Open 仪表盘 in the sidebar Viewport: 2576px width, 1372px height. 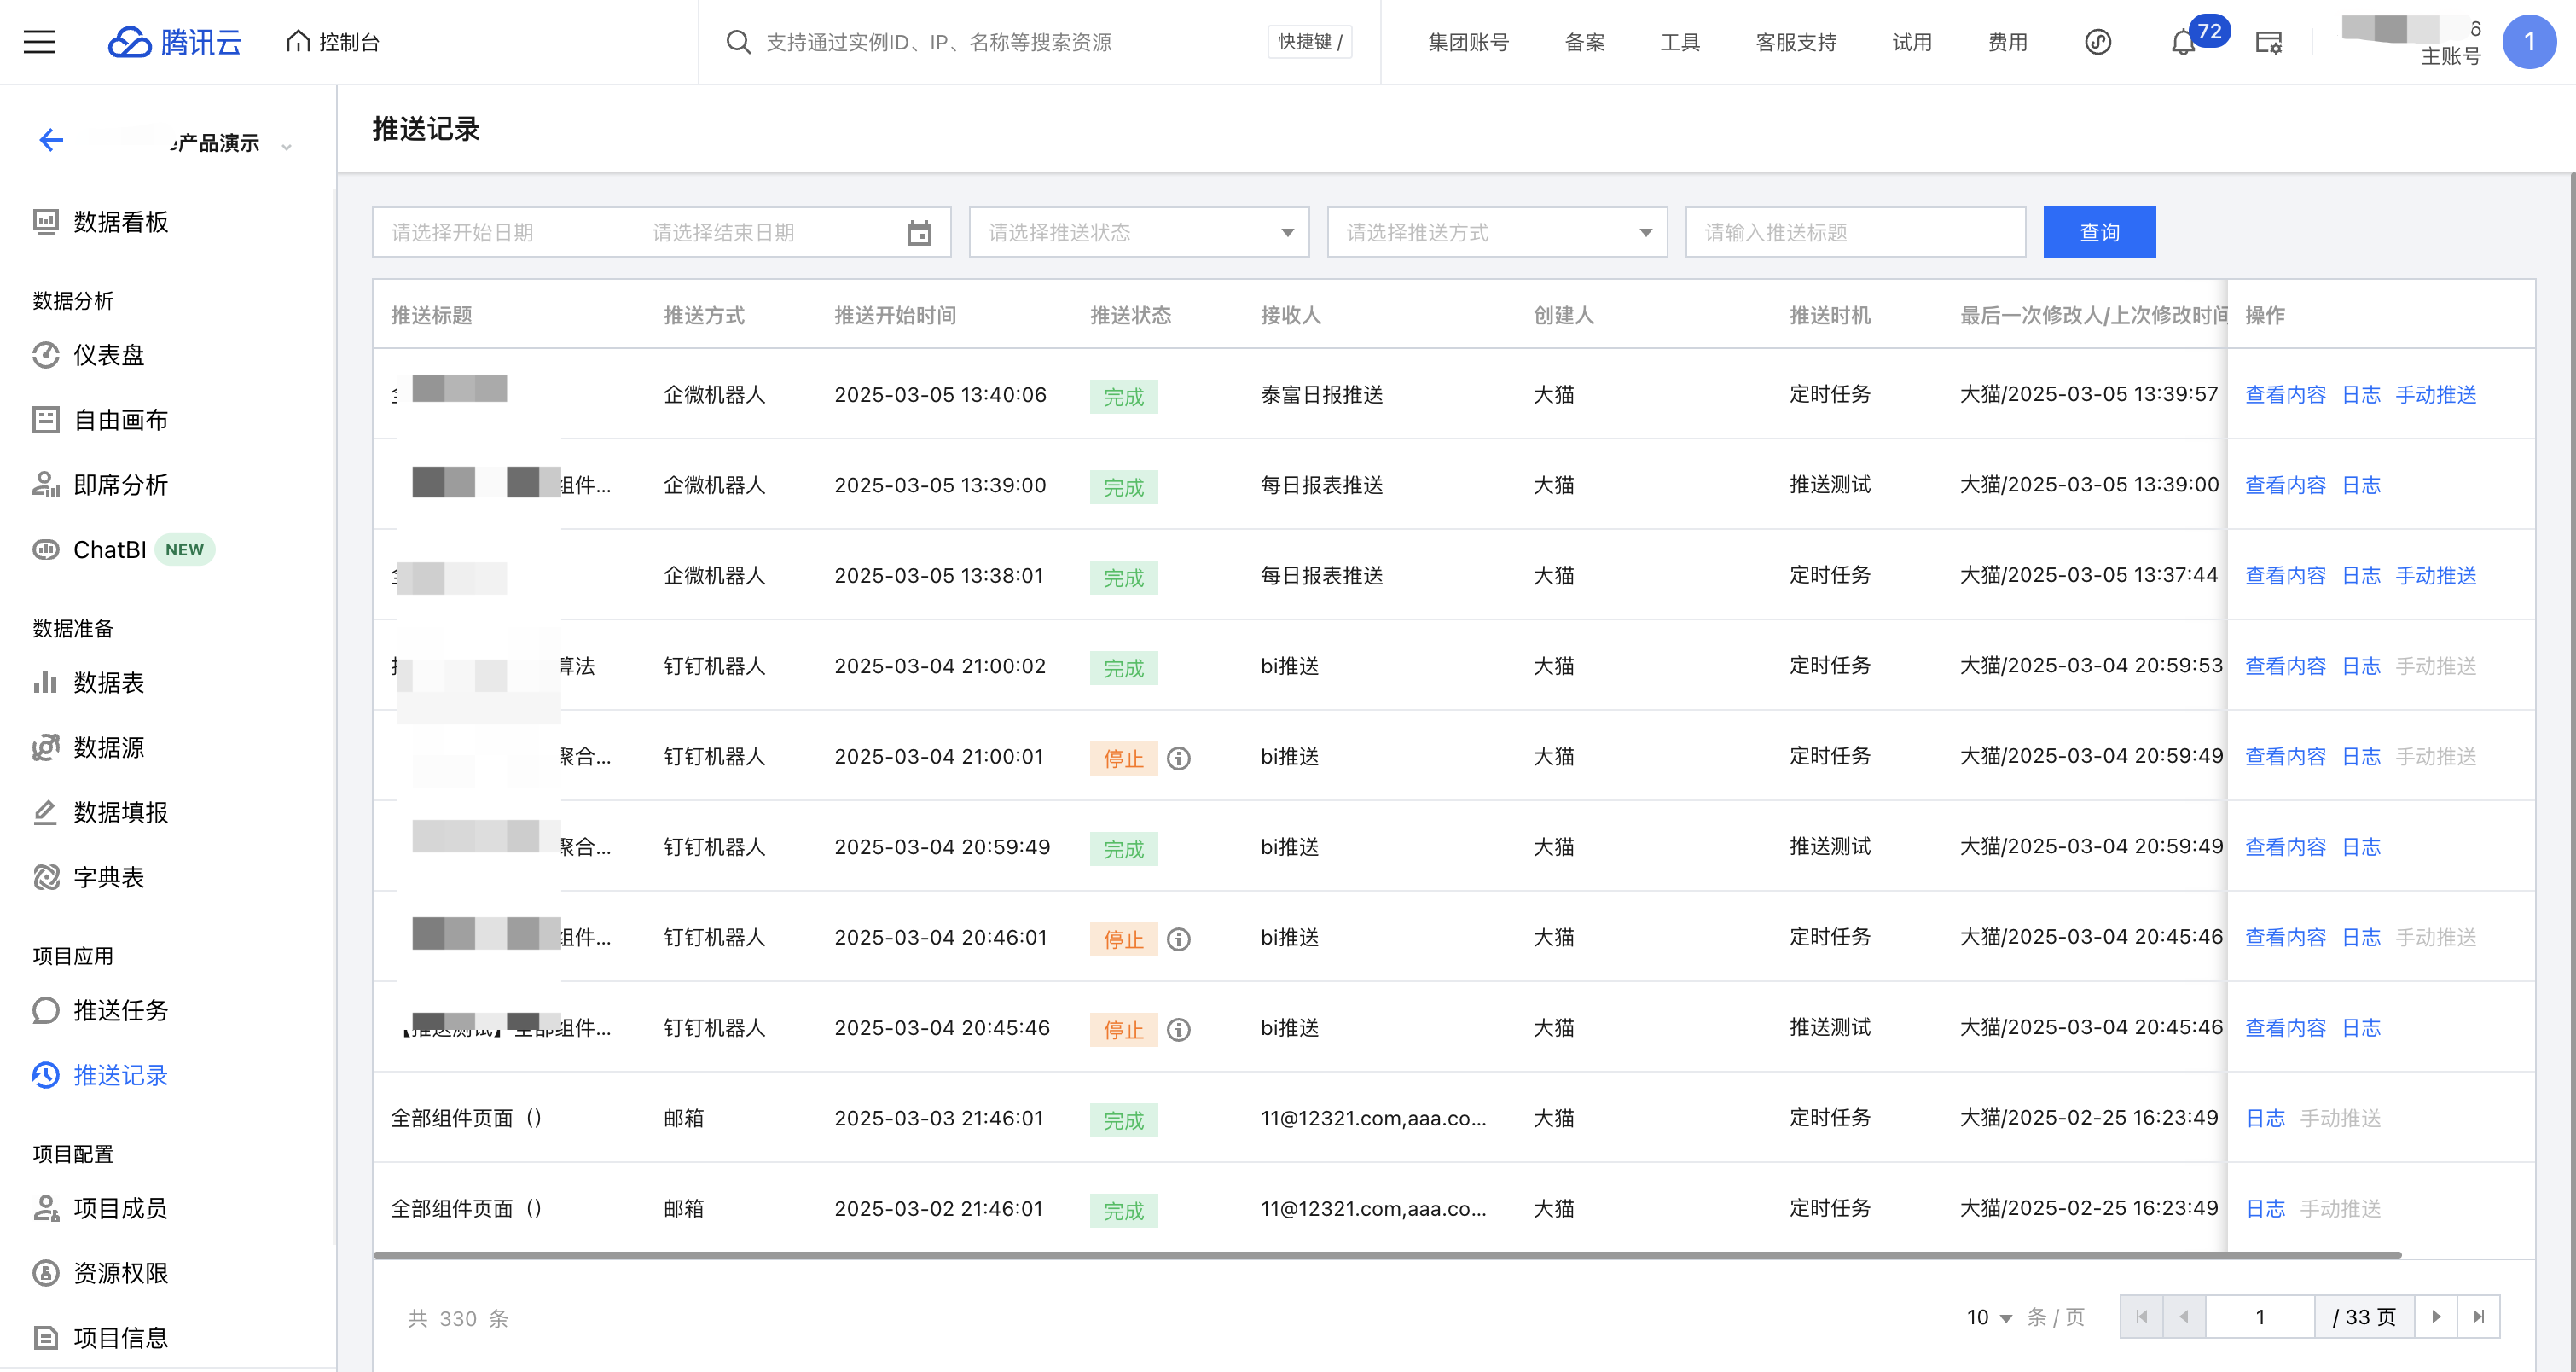pos(108,355)
